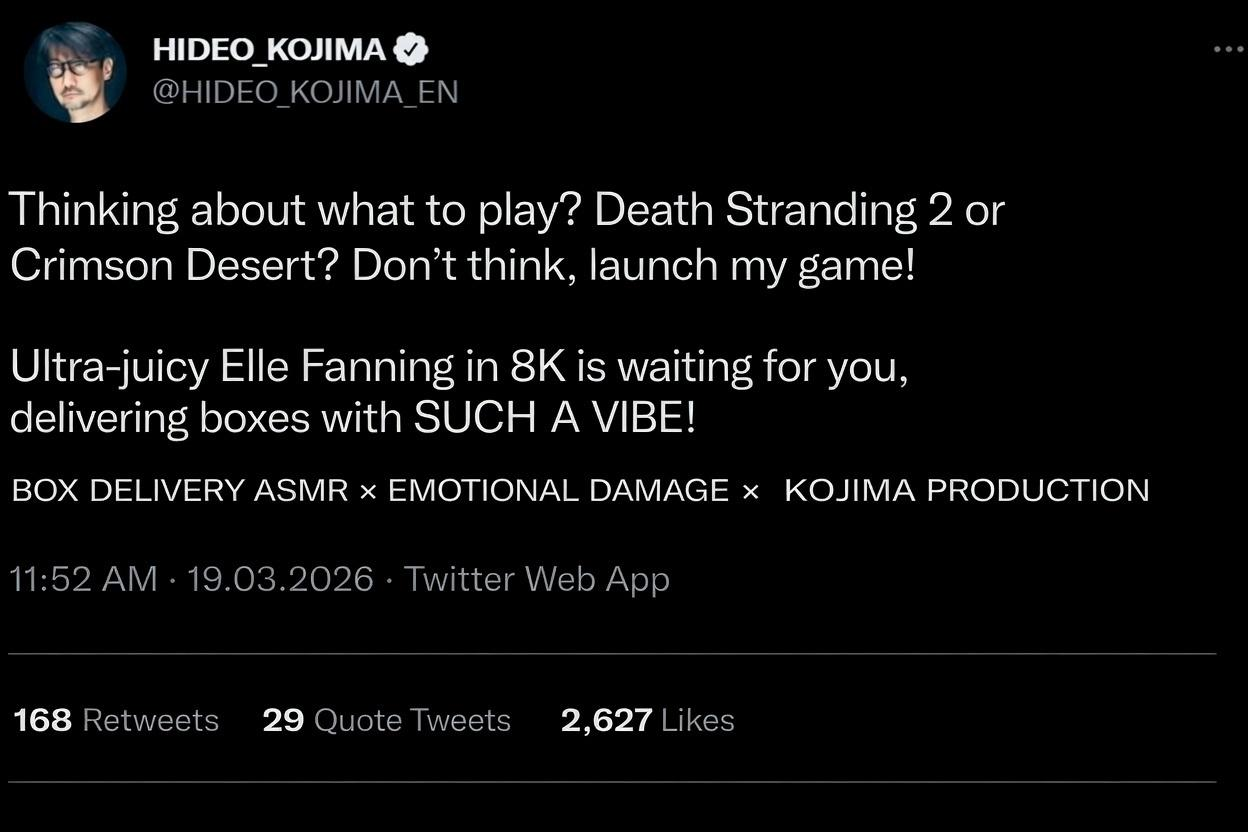
Task: Click the "EMOTIONAL DAMAGE" text
Action: tap(558, 491)
